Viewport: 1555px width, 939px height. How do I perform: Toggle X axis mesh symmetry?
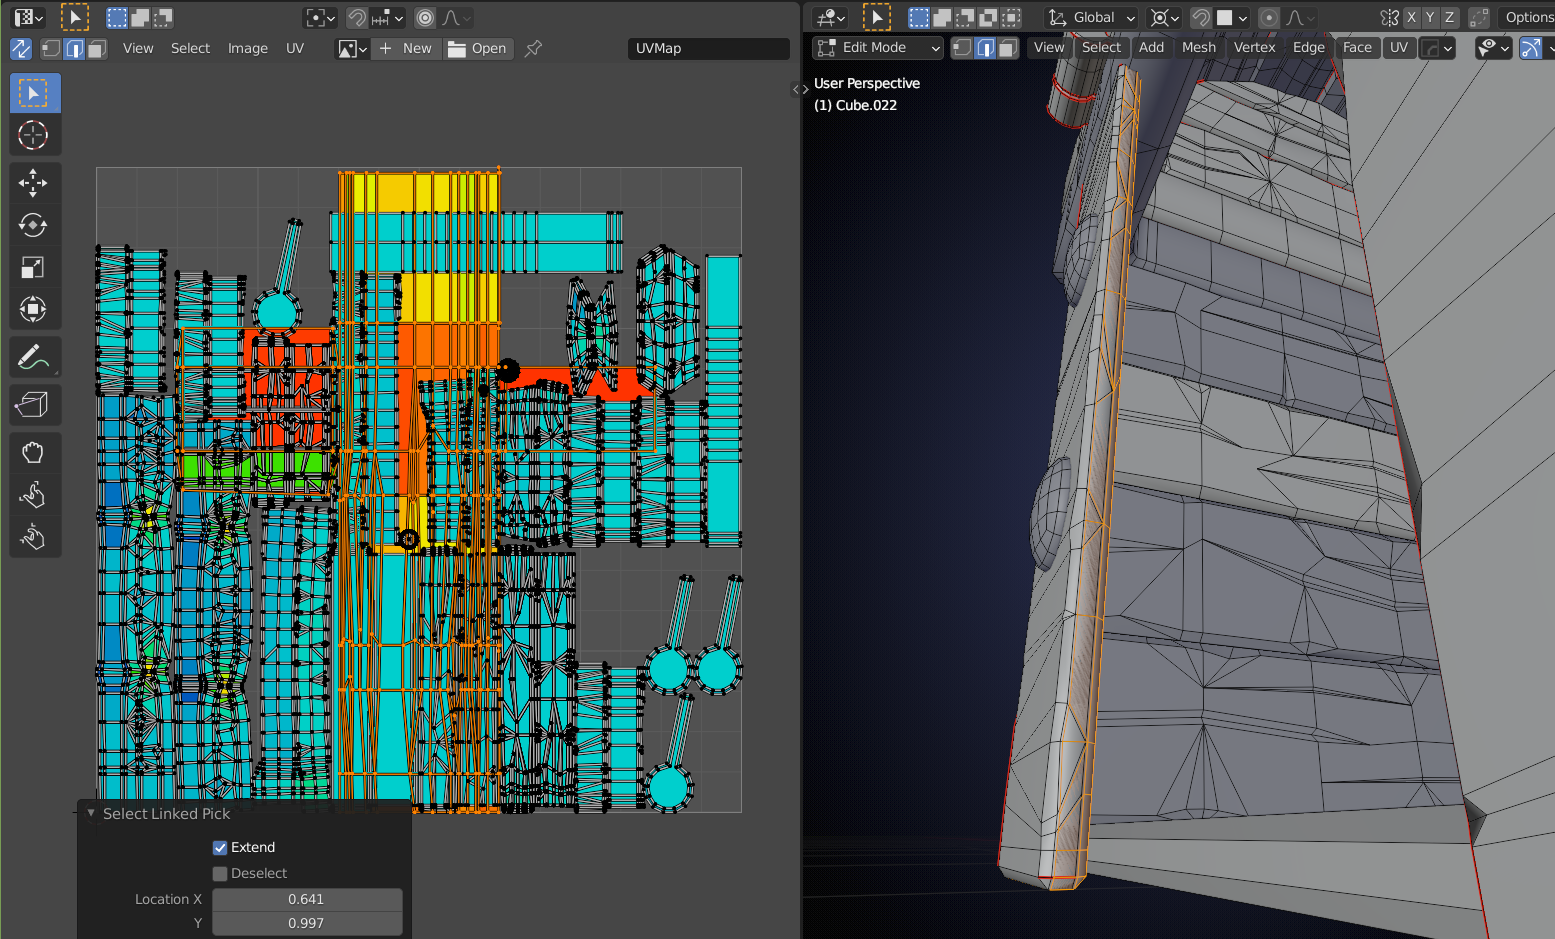pyautogui.click(x=1411, y=17)
